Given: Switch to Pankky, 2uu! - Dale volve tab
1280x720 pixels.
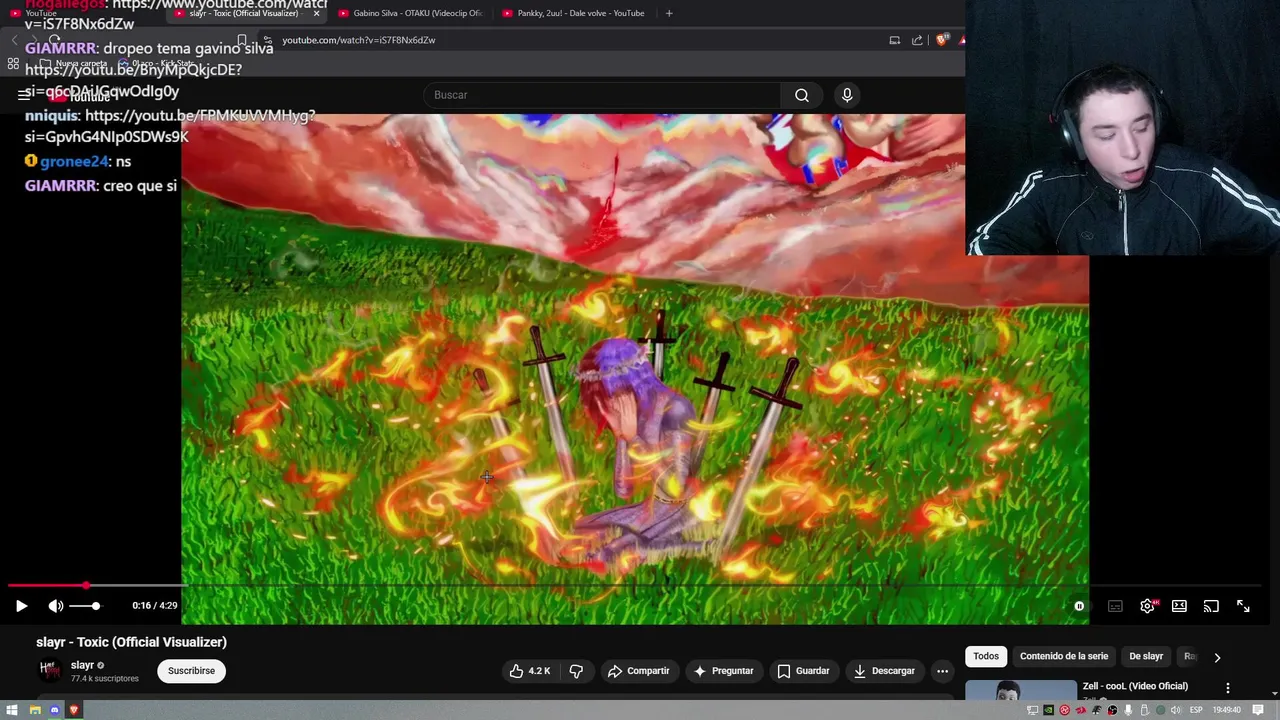Looking at the screenshot, I should (x=573, y=13).
